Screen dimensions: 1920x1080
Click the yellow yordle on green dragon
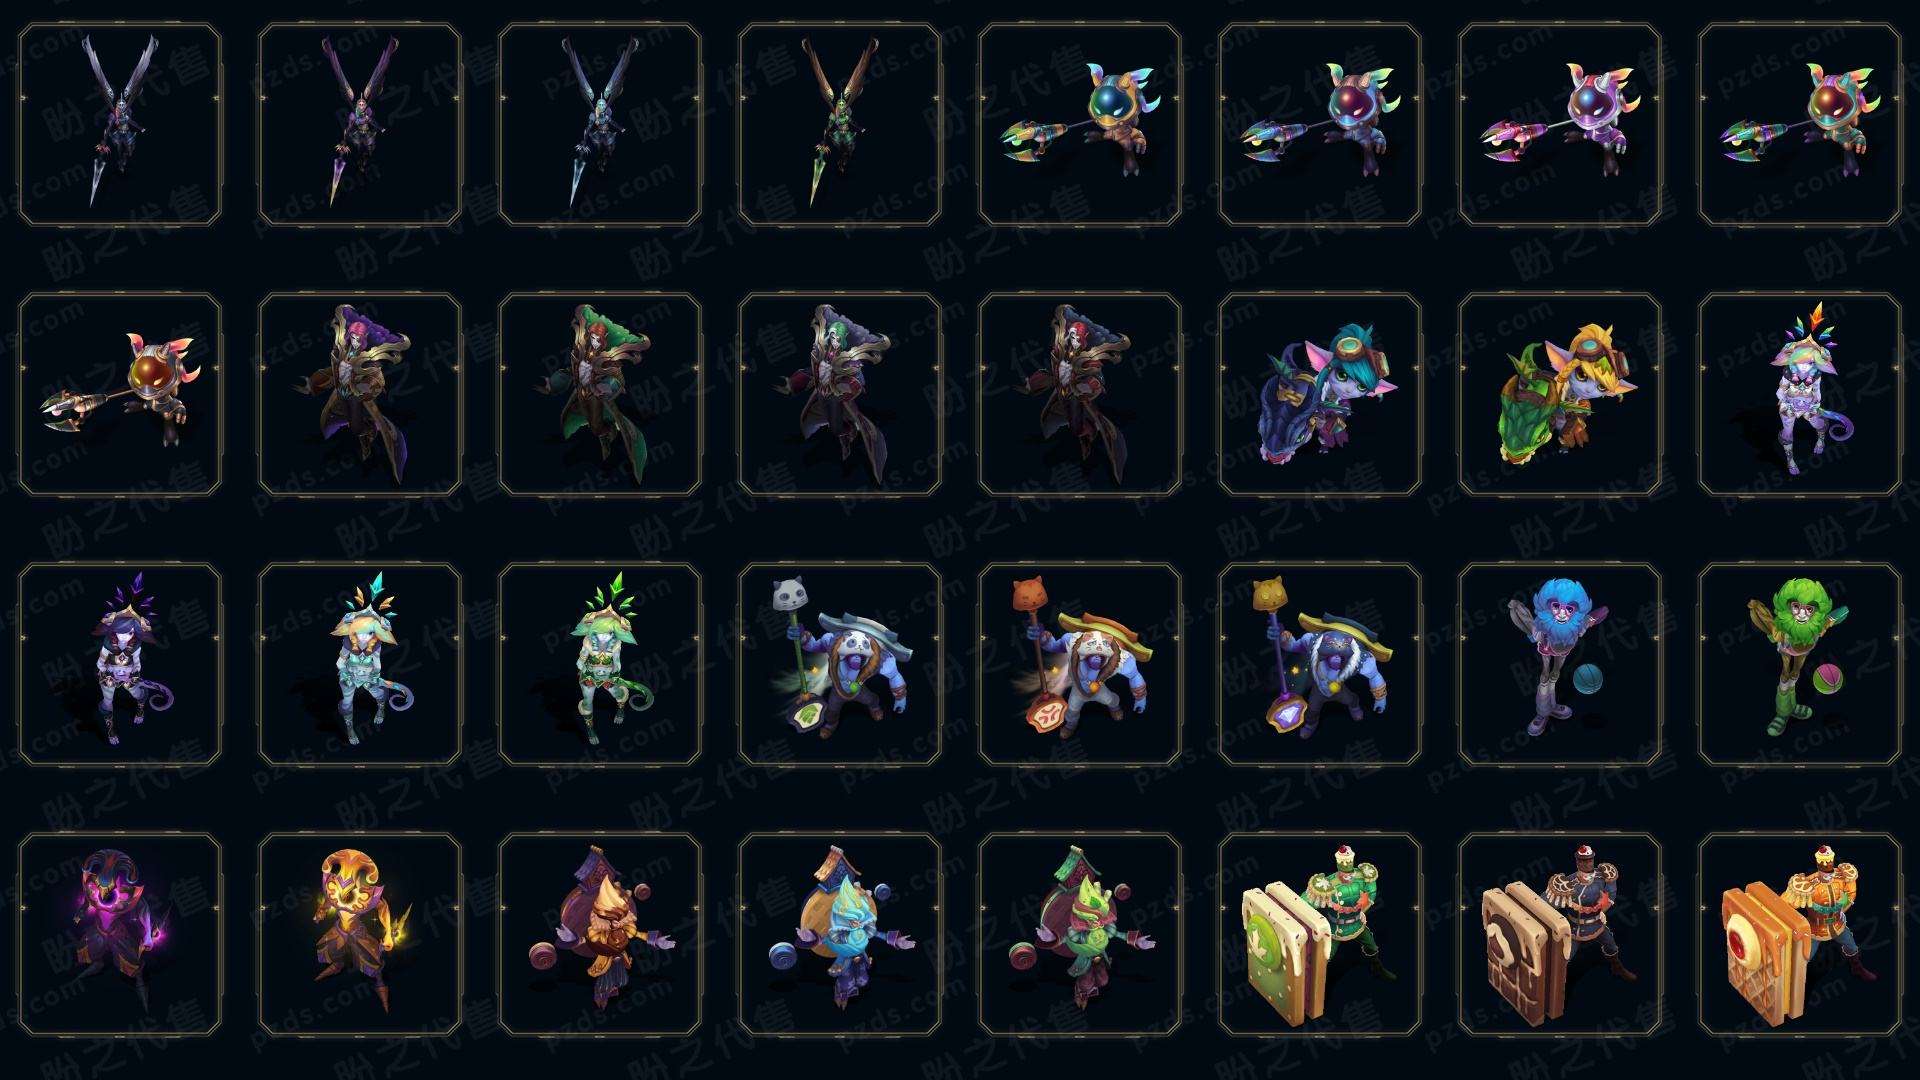1559,394
